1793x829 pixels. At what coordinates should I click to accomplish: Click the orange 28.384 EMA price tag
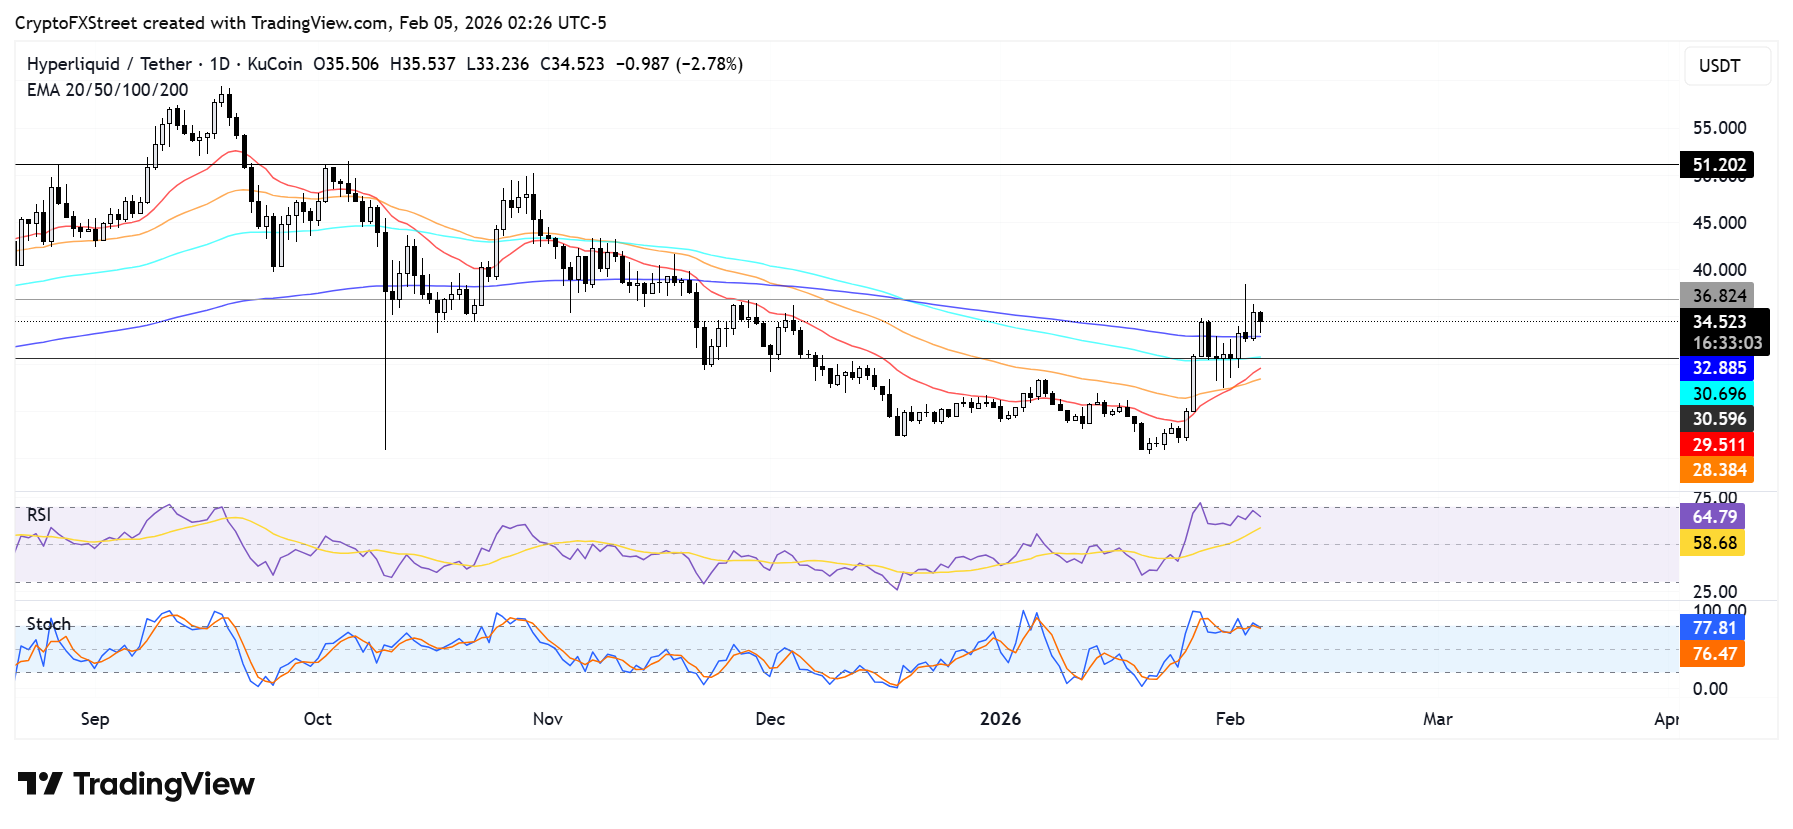[x=1717, y=470]
